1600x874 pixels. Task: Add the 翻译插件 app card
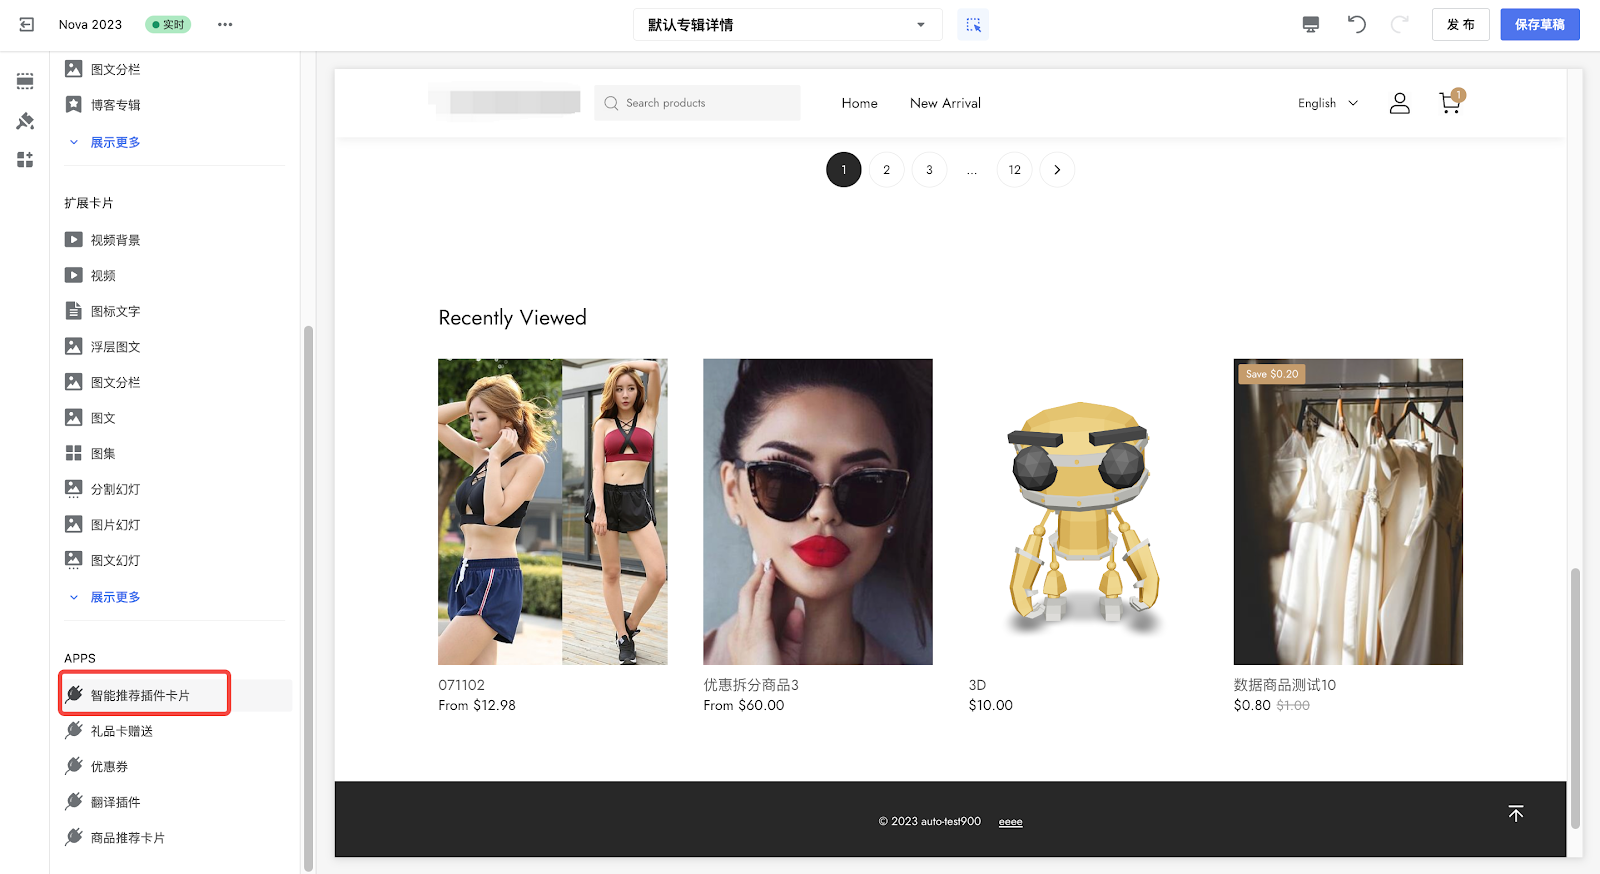103,802
